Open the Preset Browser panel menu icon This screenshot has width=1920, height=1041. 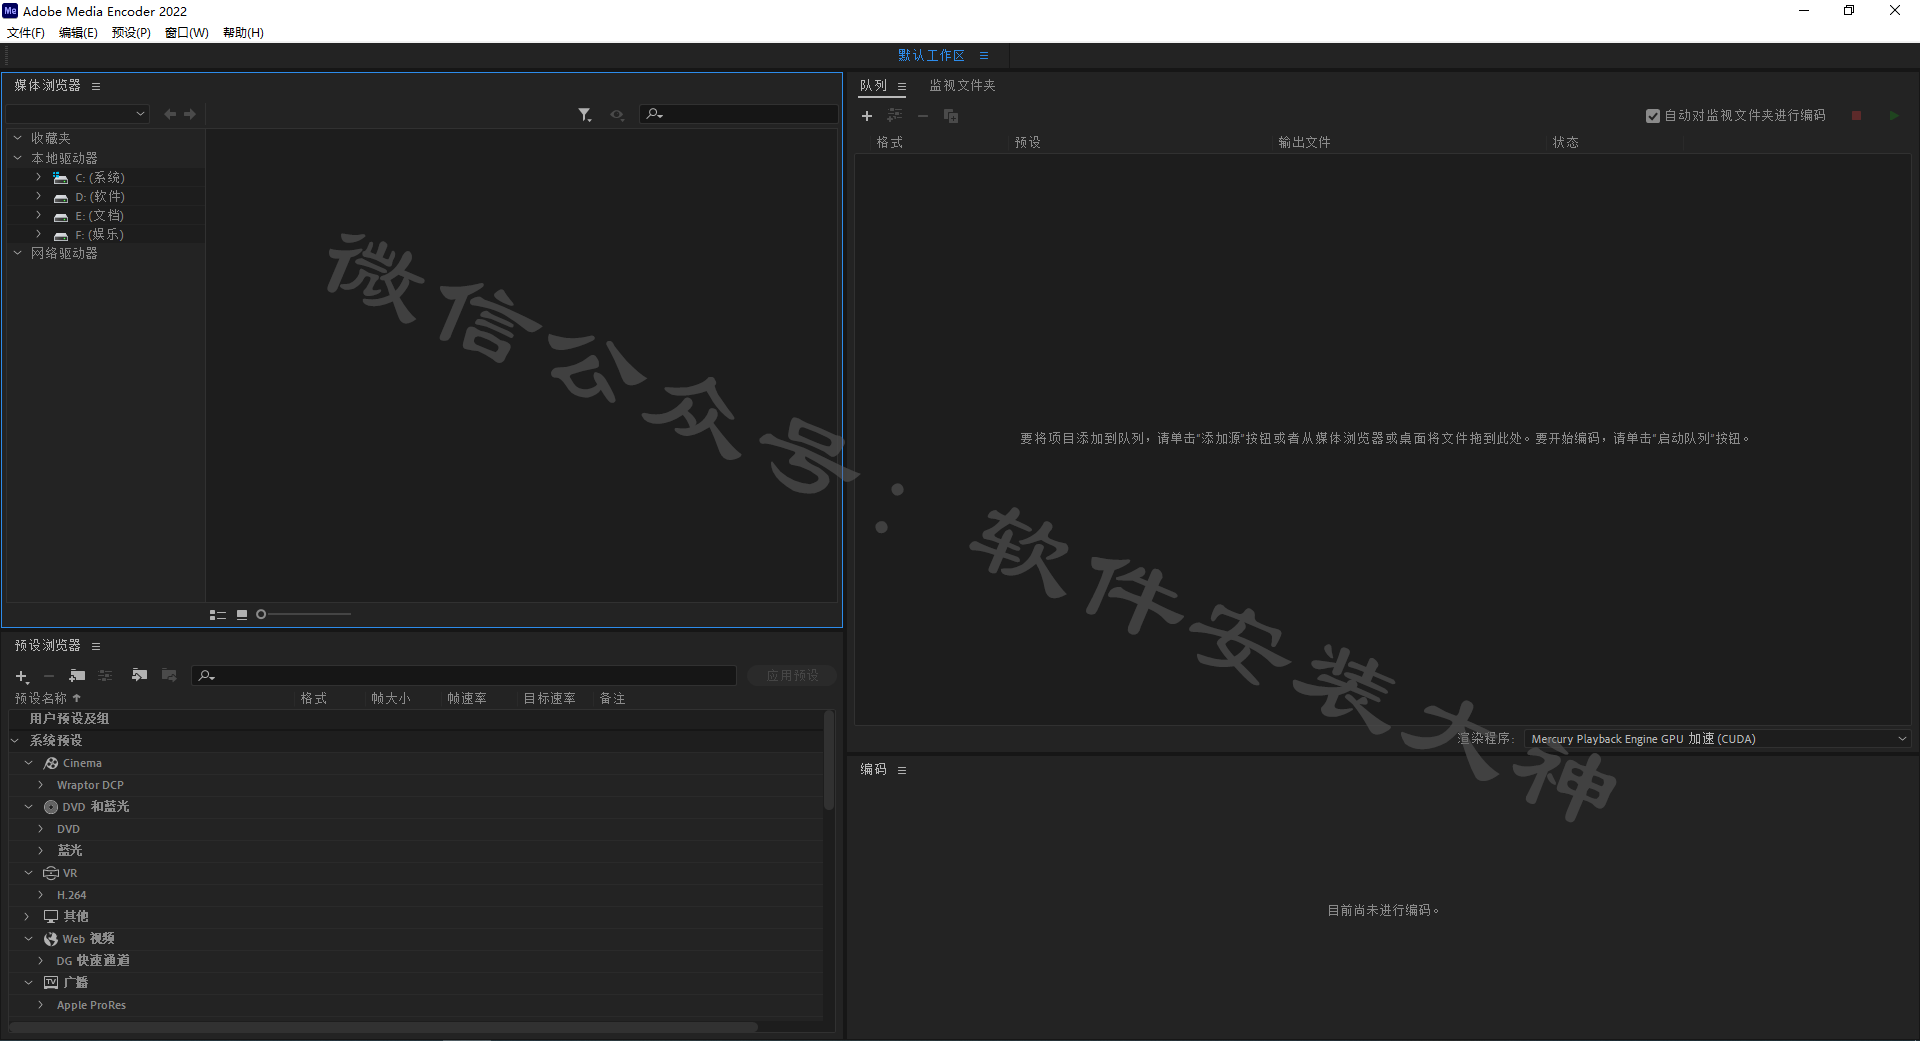(x=96, y=646)
